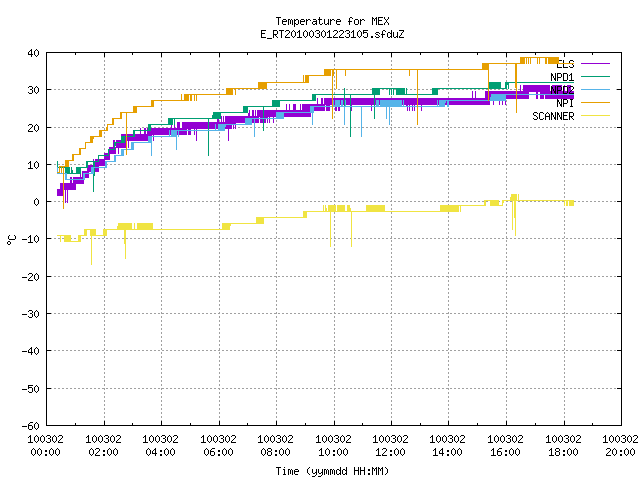The image size is (640, 480).
Task: Click the x-axis tick label 100302 10:00
Action: [x=333, y=445]
